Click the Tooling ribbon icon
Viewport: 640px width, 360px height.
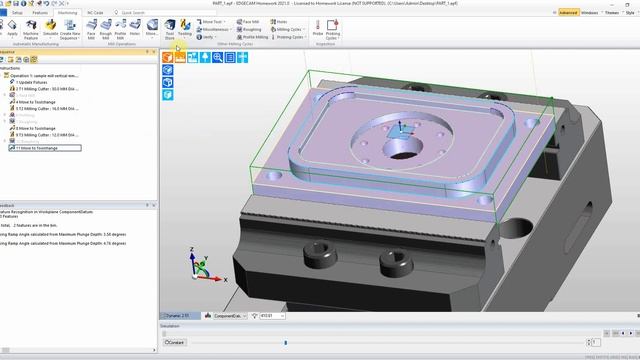pyautogui.click(x=185, y=28)
